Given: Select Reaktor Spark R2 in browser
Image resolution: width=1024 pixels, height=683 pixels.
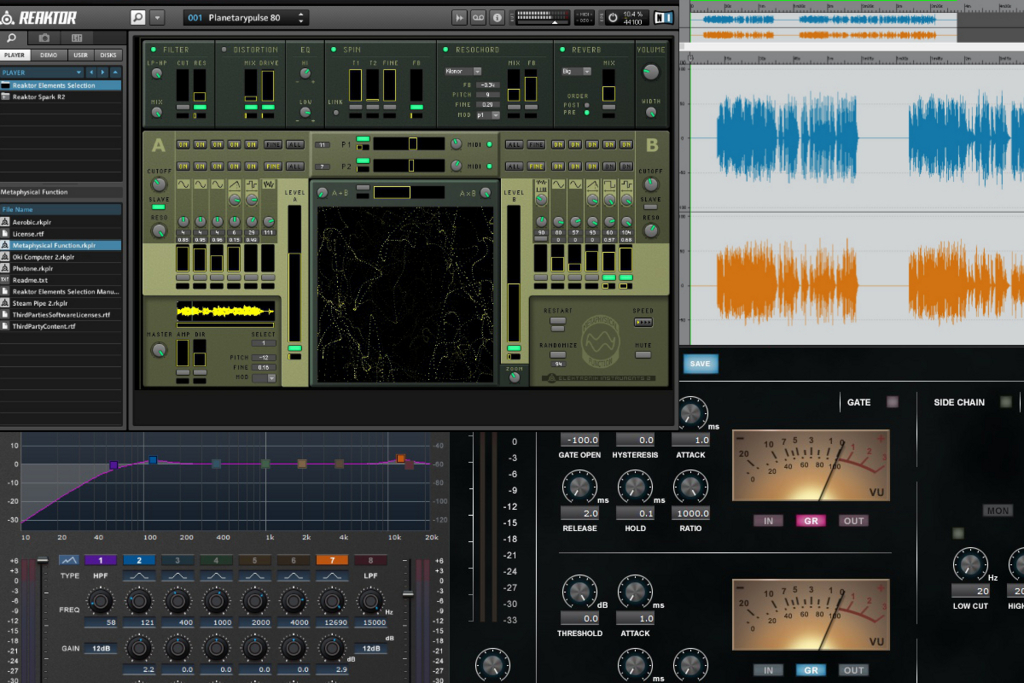Looking at the screenshot, I should tap(61, 97).
